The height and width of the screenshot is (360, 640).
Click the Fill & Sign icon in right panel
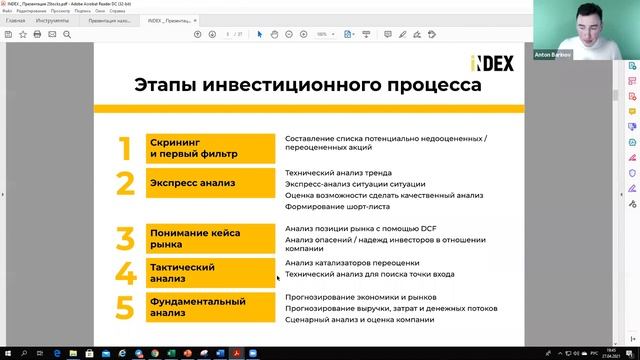pyautogui.click(x=632, y=189)
